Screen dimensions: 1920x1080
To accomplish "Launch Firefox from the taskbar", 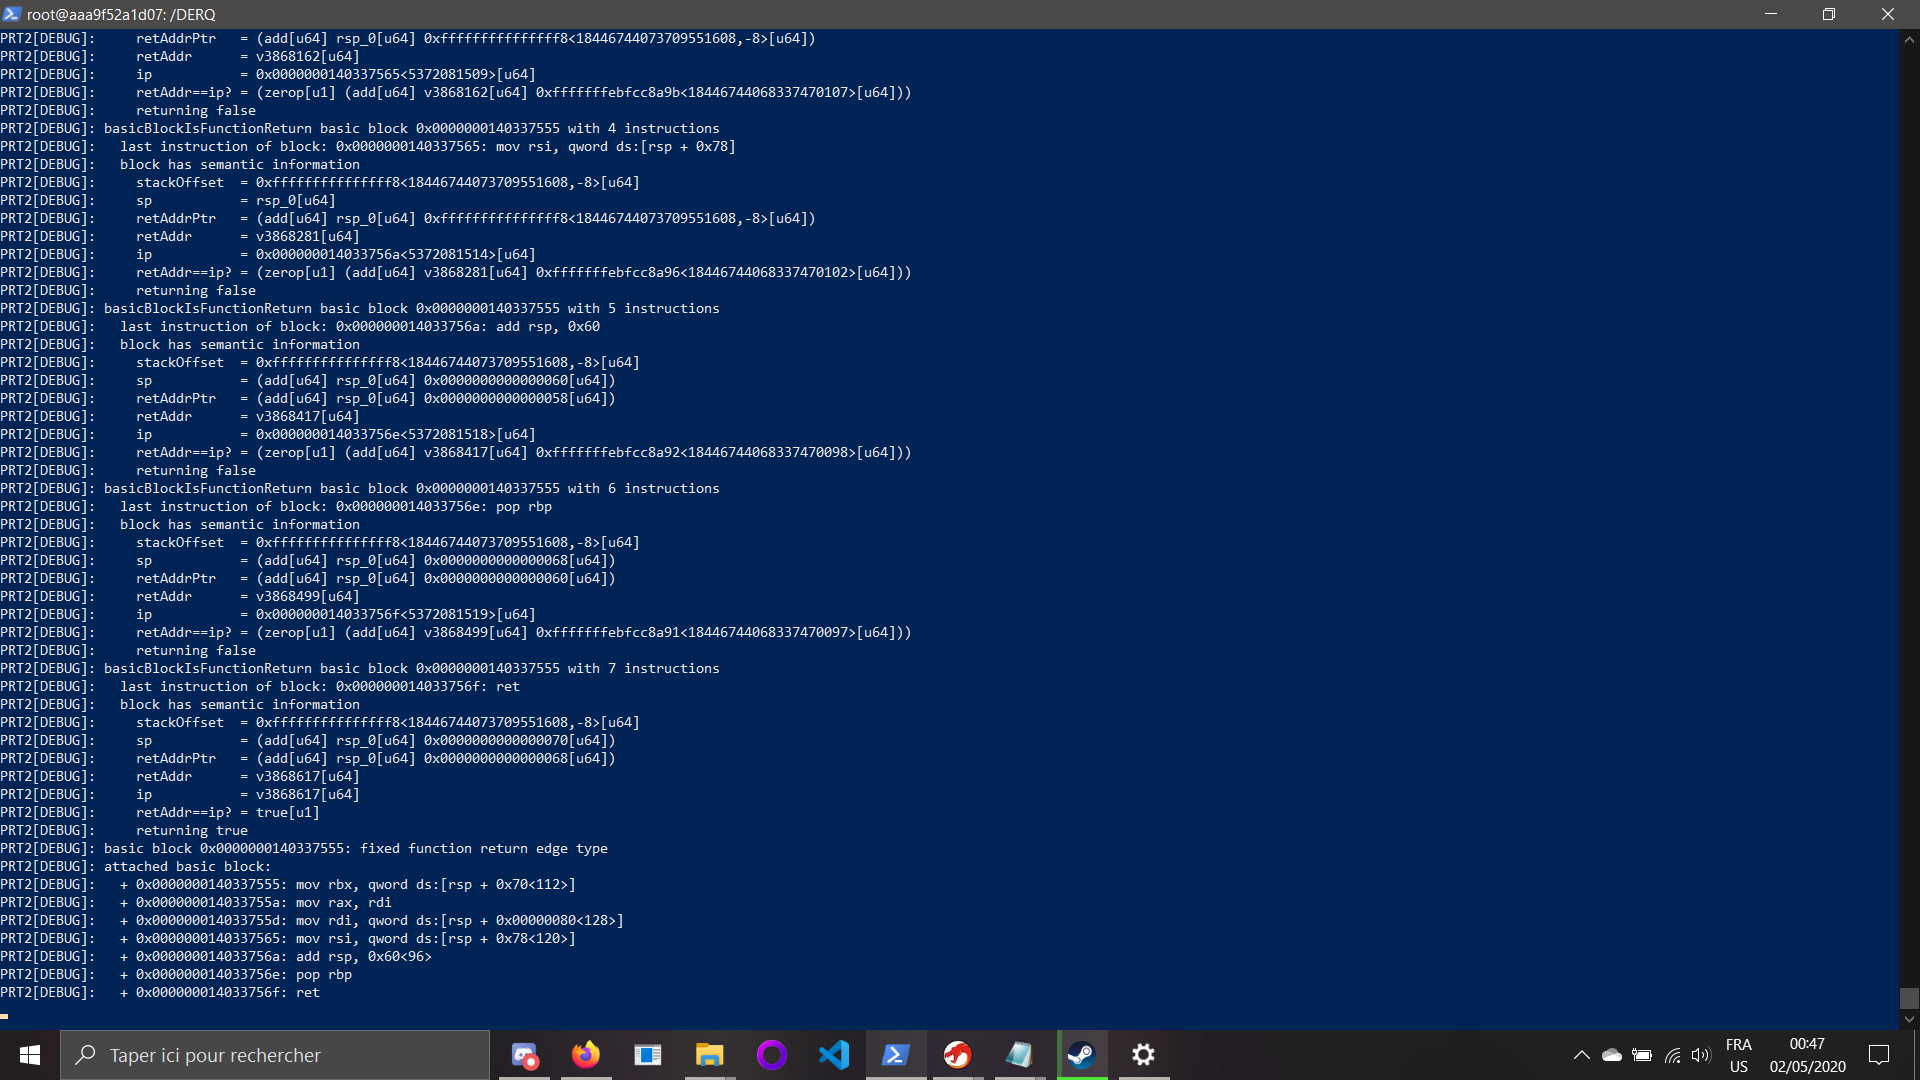I will pyautogui.click(x=586, y=1054).
